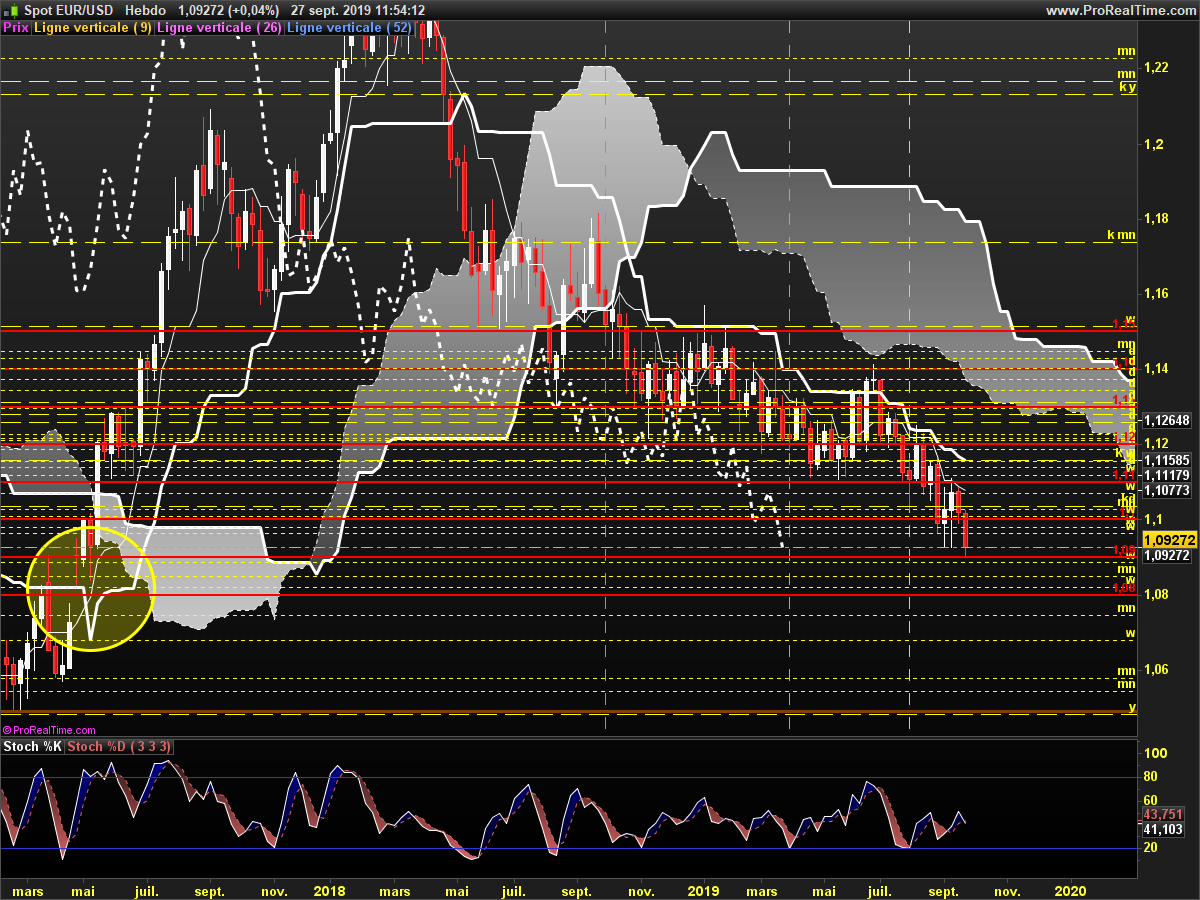Click the candlestick chart icon beside Spot EUR/USD
The image size is (1200, 900).
pos(11,10)
